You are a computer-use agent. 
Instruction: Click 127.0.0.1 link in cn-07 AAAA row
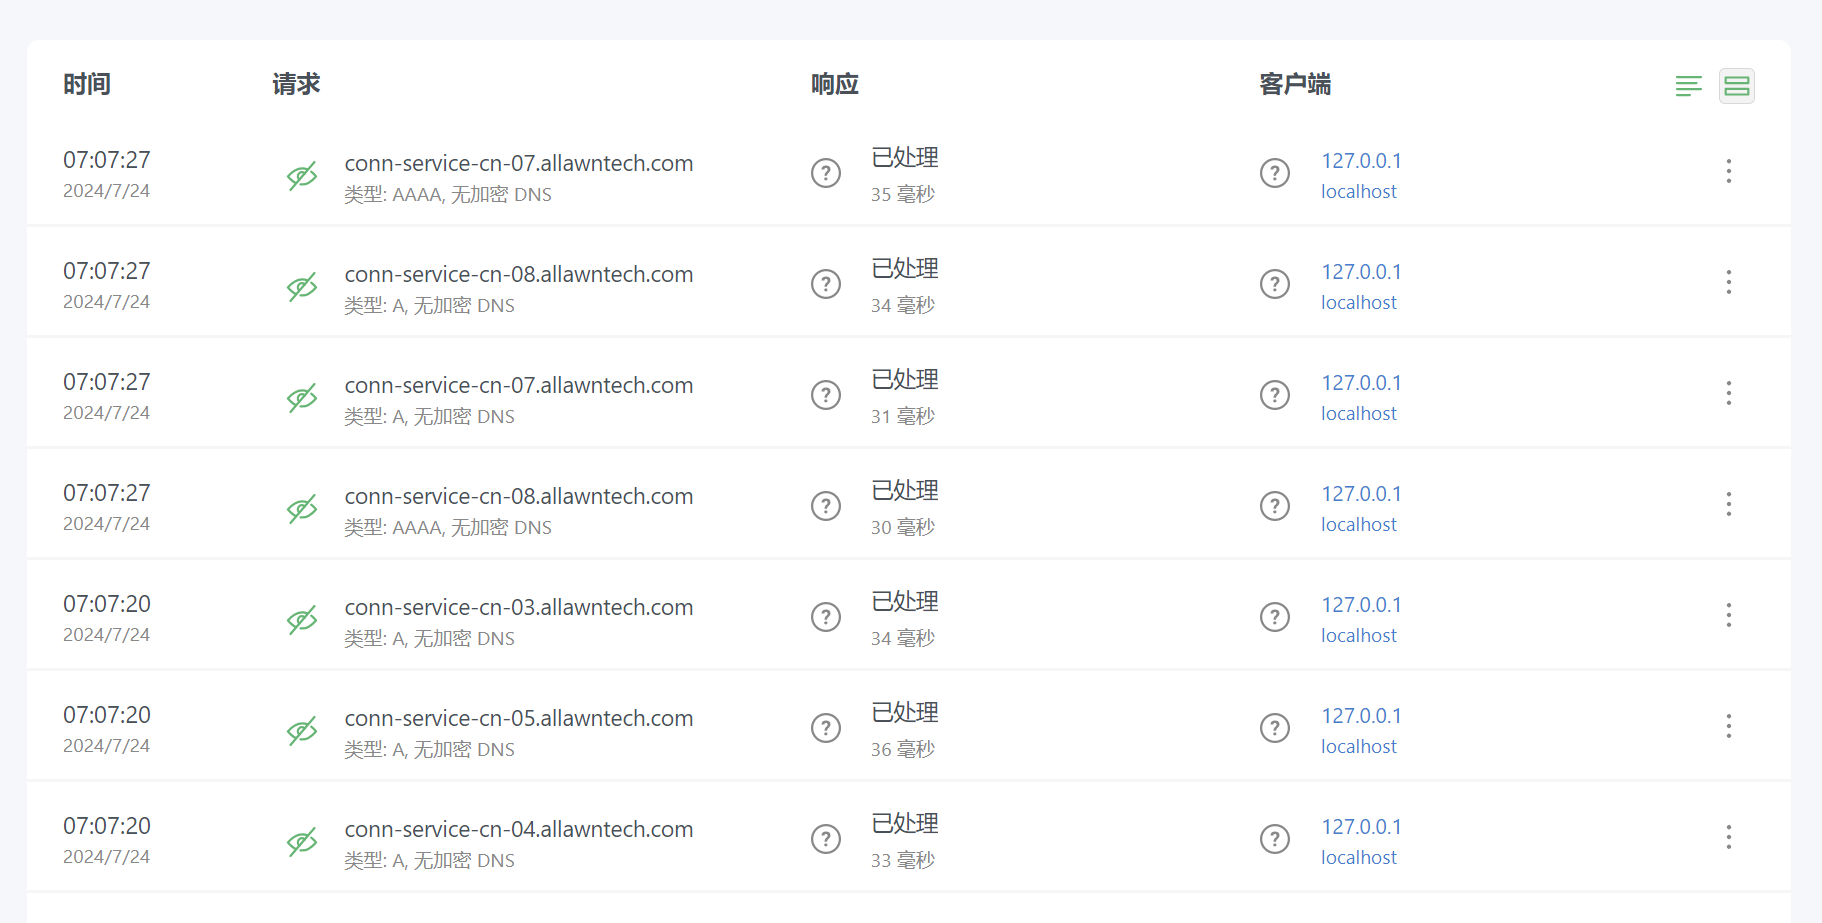coord(1361,161)
